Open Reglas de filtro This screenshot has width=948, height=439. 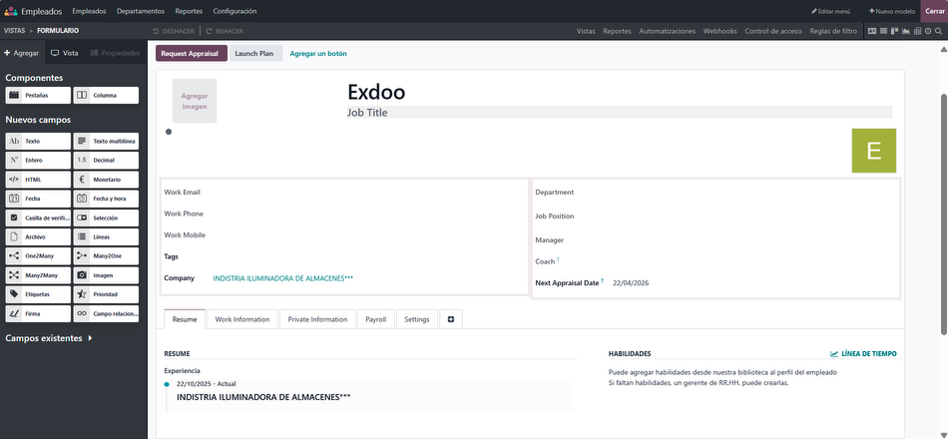[833, 31]
